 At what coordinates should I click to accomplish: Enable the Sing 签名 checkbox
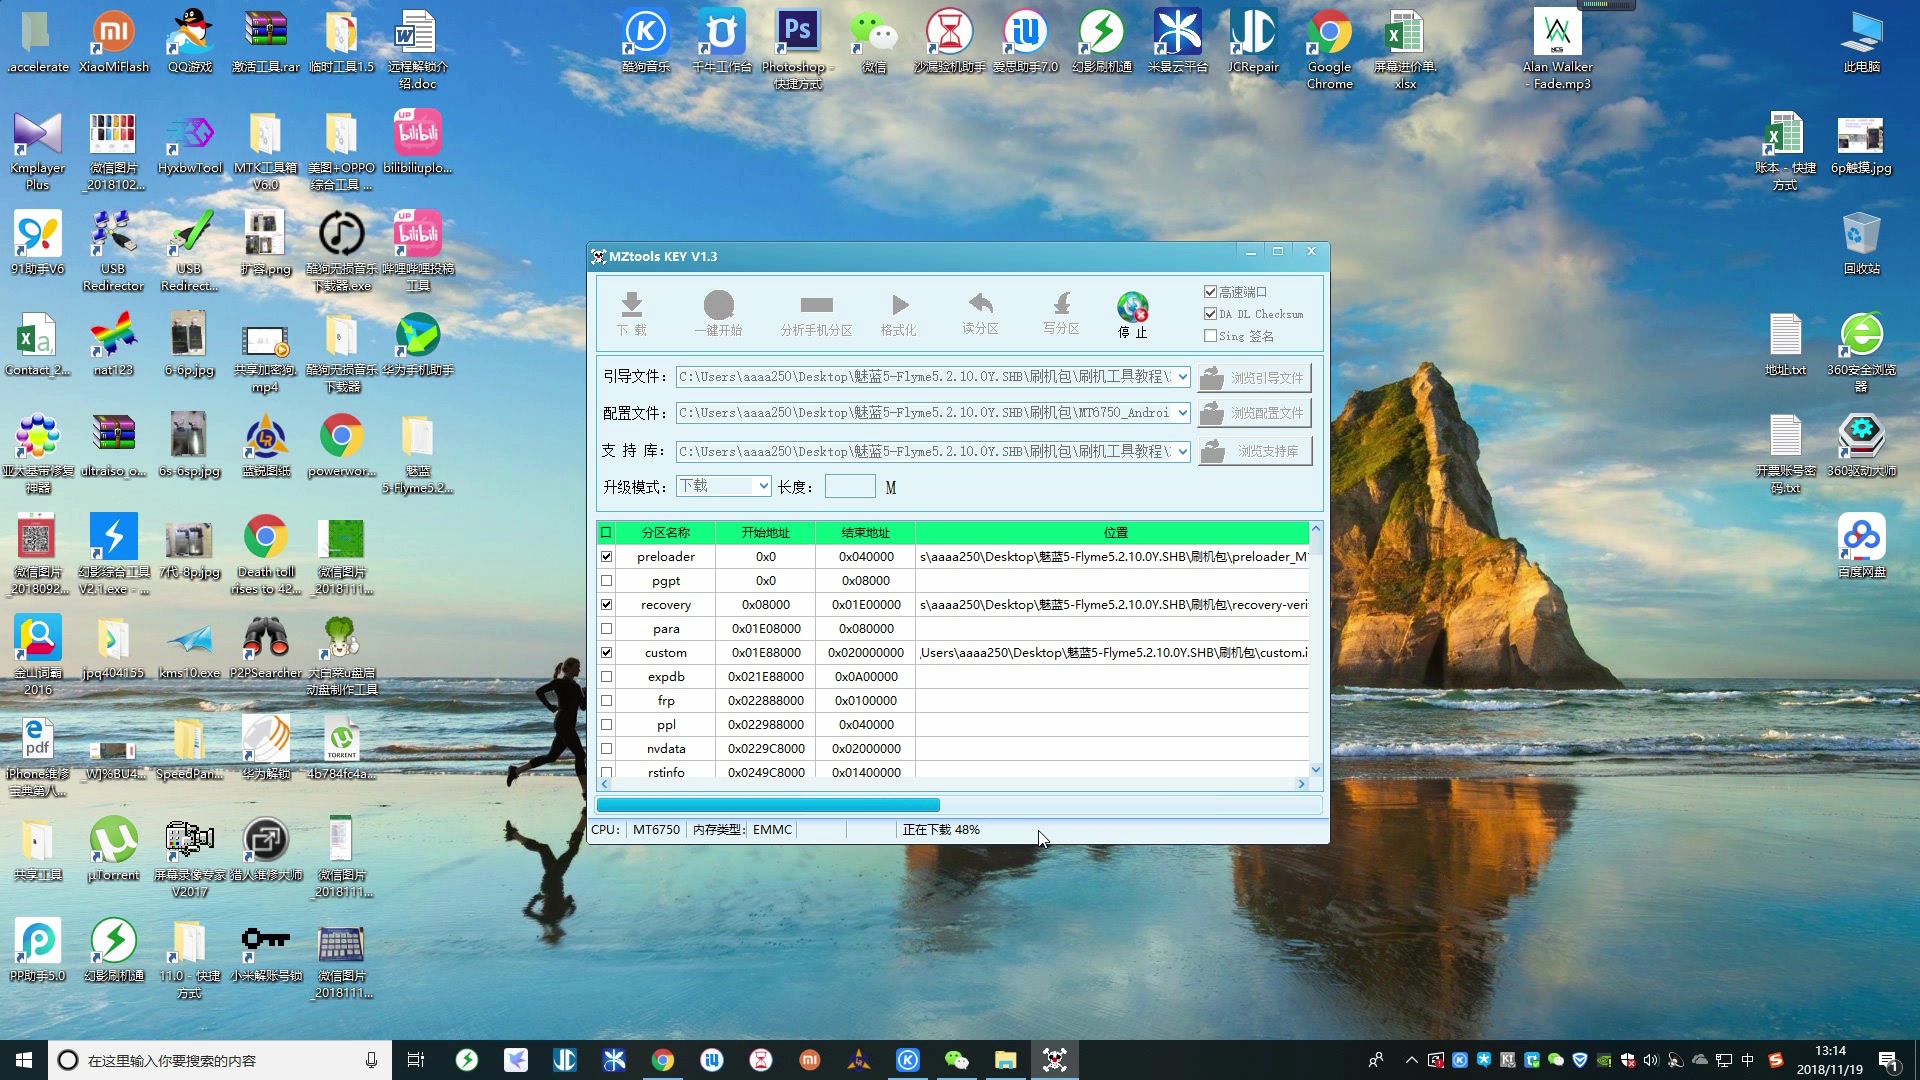point(1210,336)
